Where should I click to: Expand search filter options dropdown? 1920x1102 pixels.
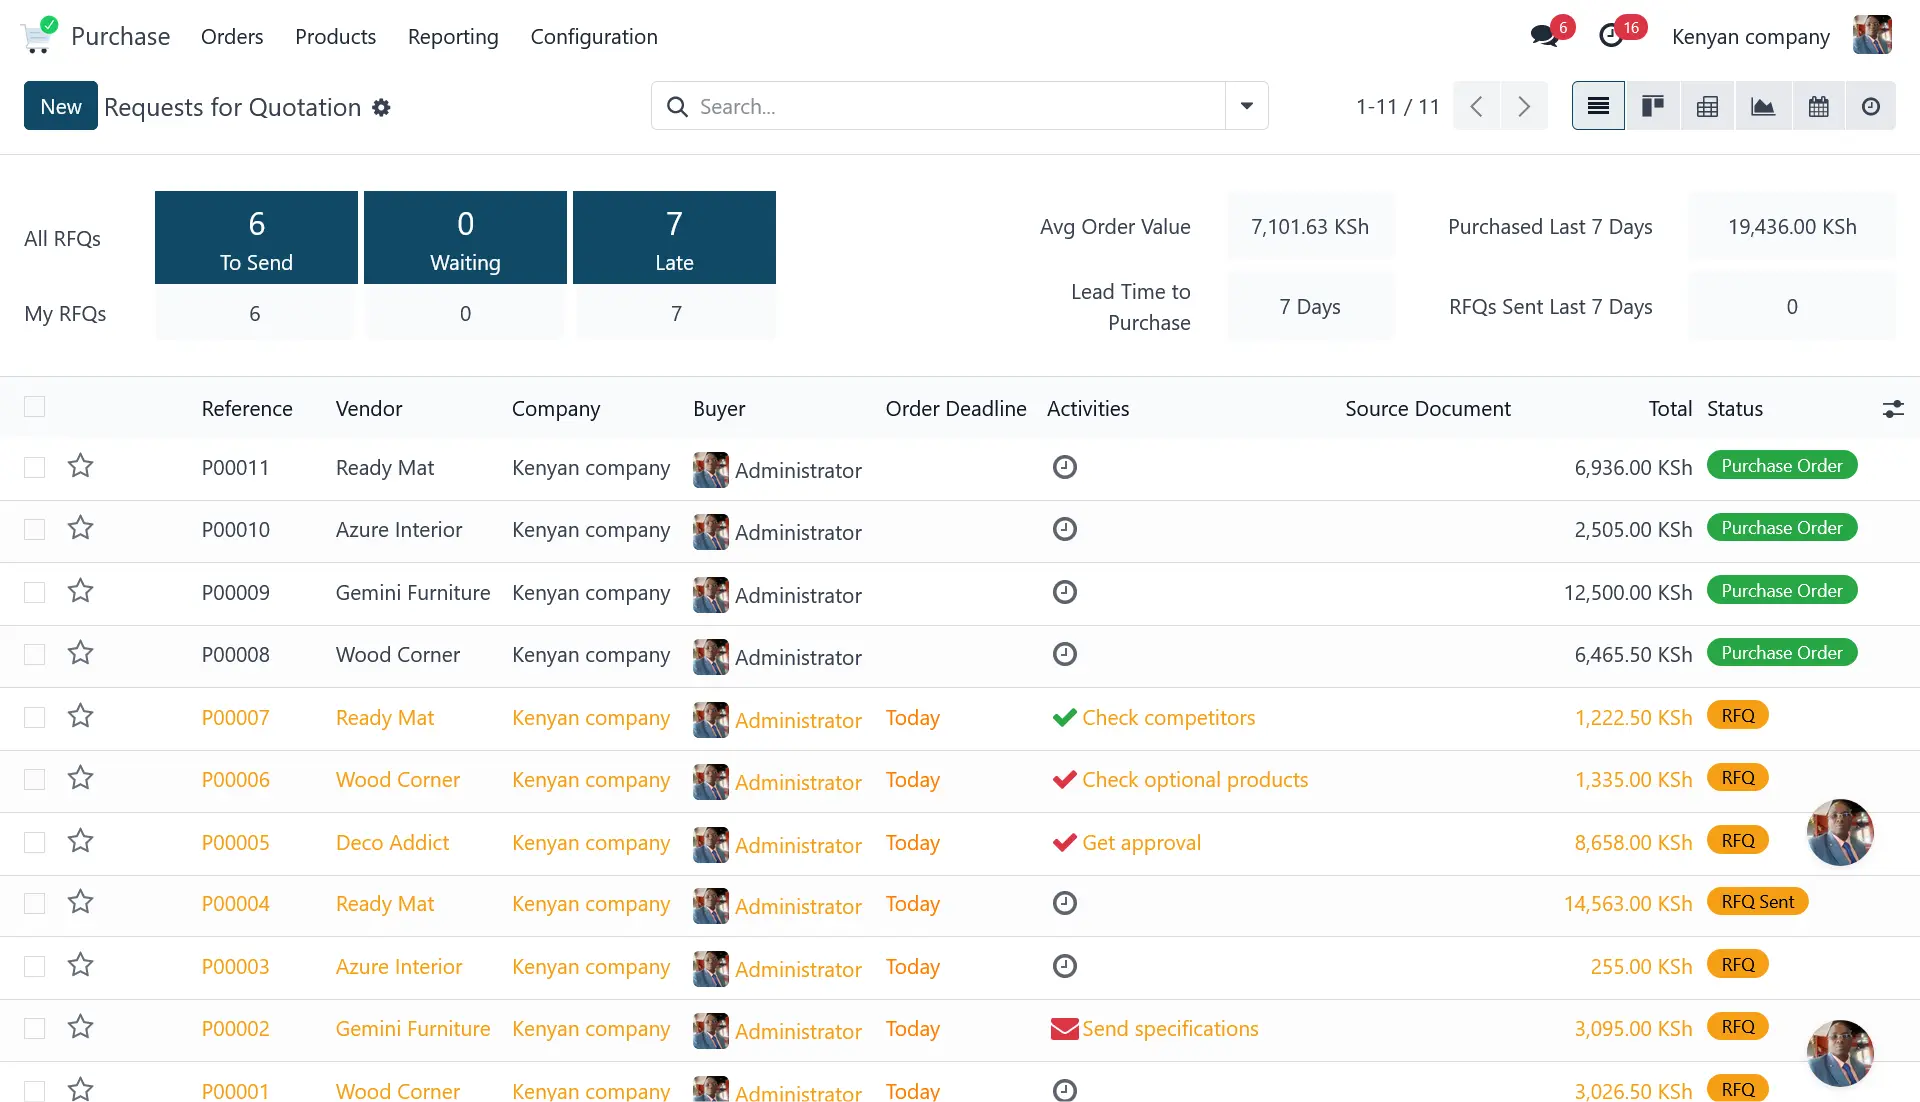pos(1246,106)
